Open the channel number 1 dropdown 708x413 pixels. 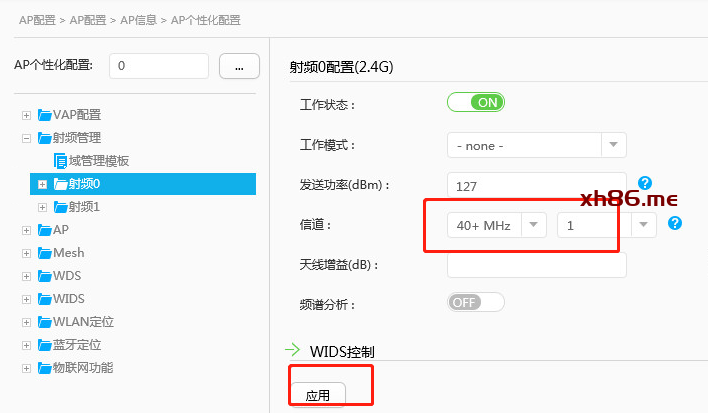(x=606, y=225)
